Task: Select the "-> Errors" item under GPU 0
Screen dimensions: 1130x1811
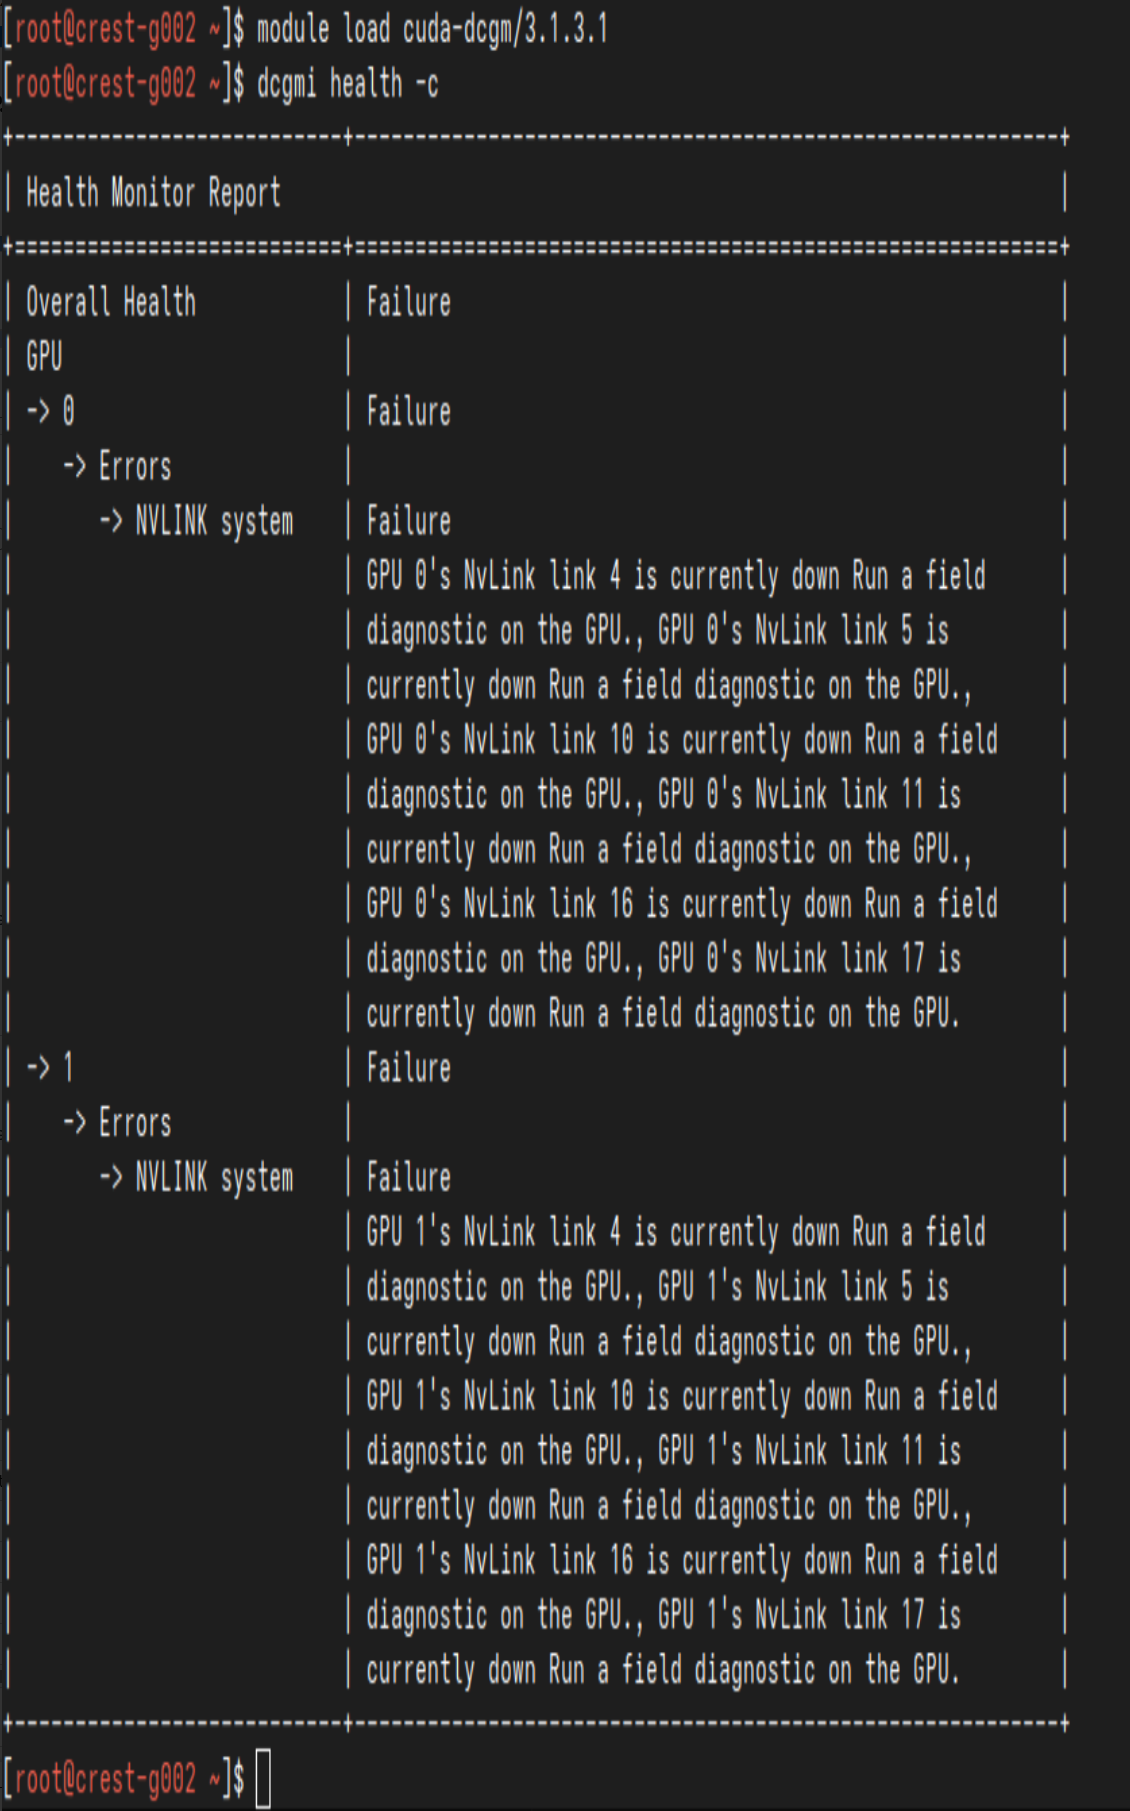Action: click(x=117, y=466)
